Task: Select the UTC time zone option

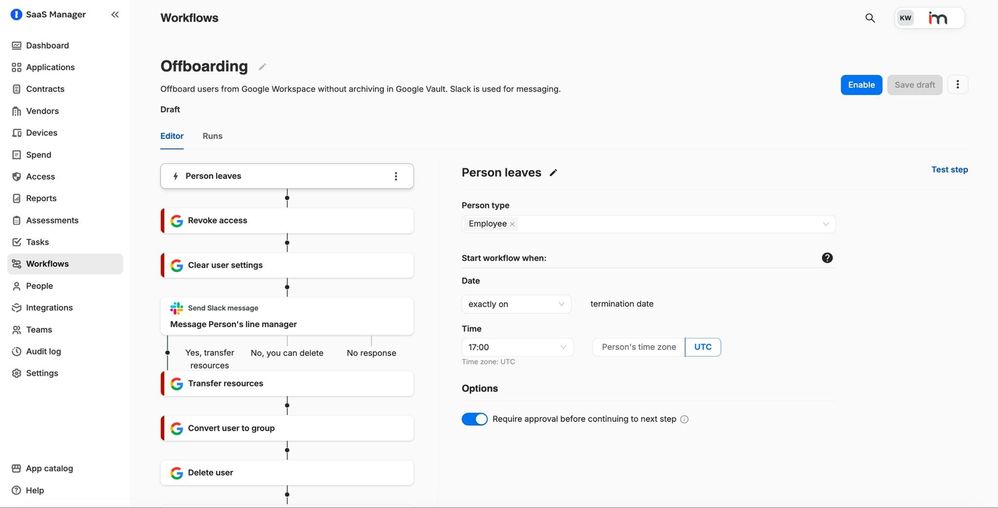Action: (x=703, y=348)
